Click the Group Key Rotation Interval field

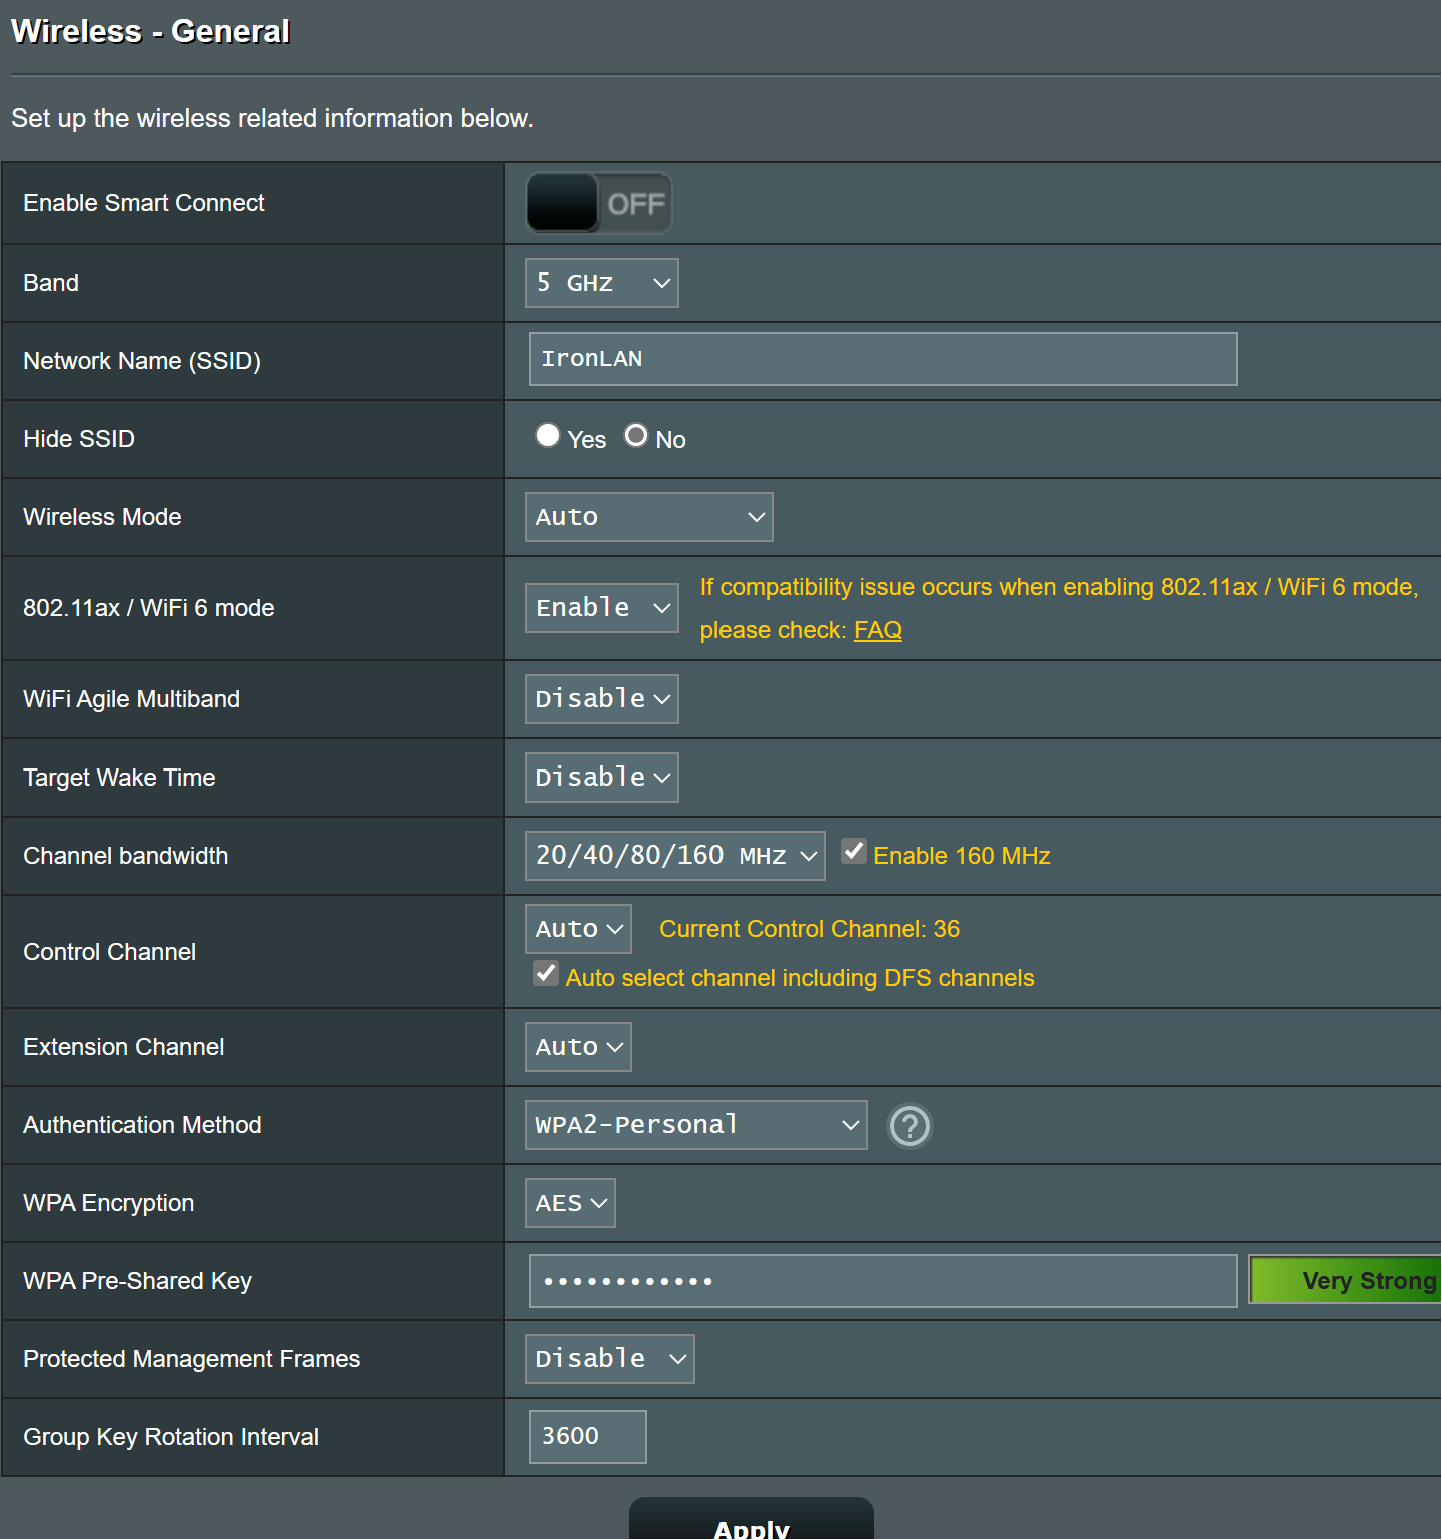click(x=588, y=1437)
